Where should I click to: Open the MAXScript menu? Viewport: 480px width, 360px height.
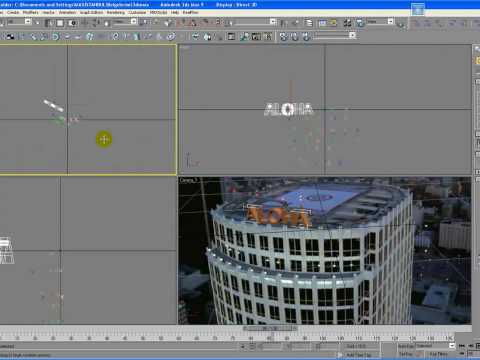tap(158, 12)
